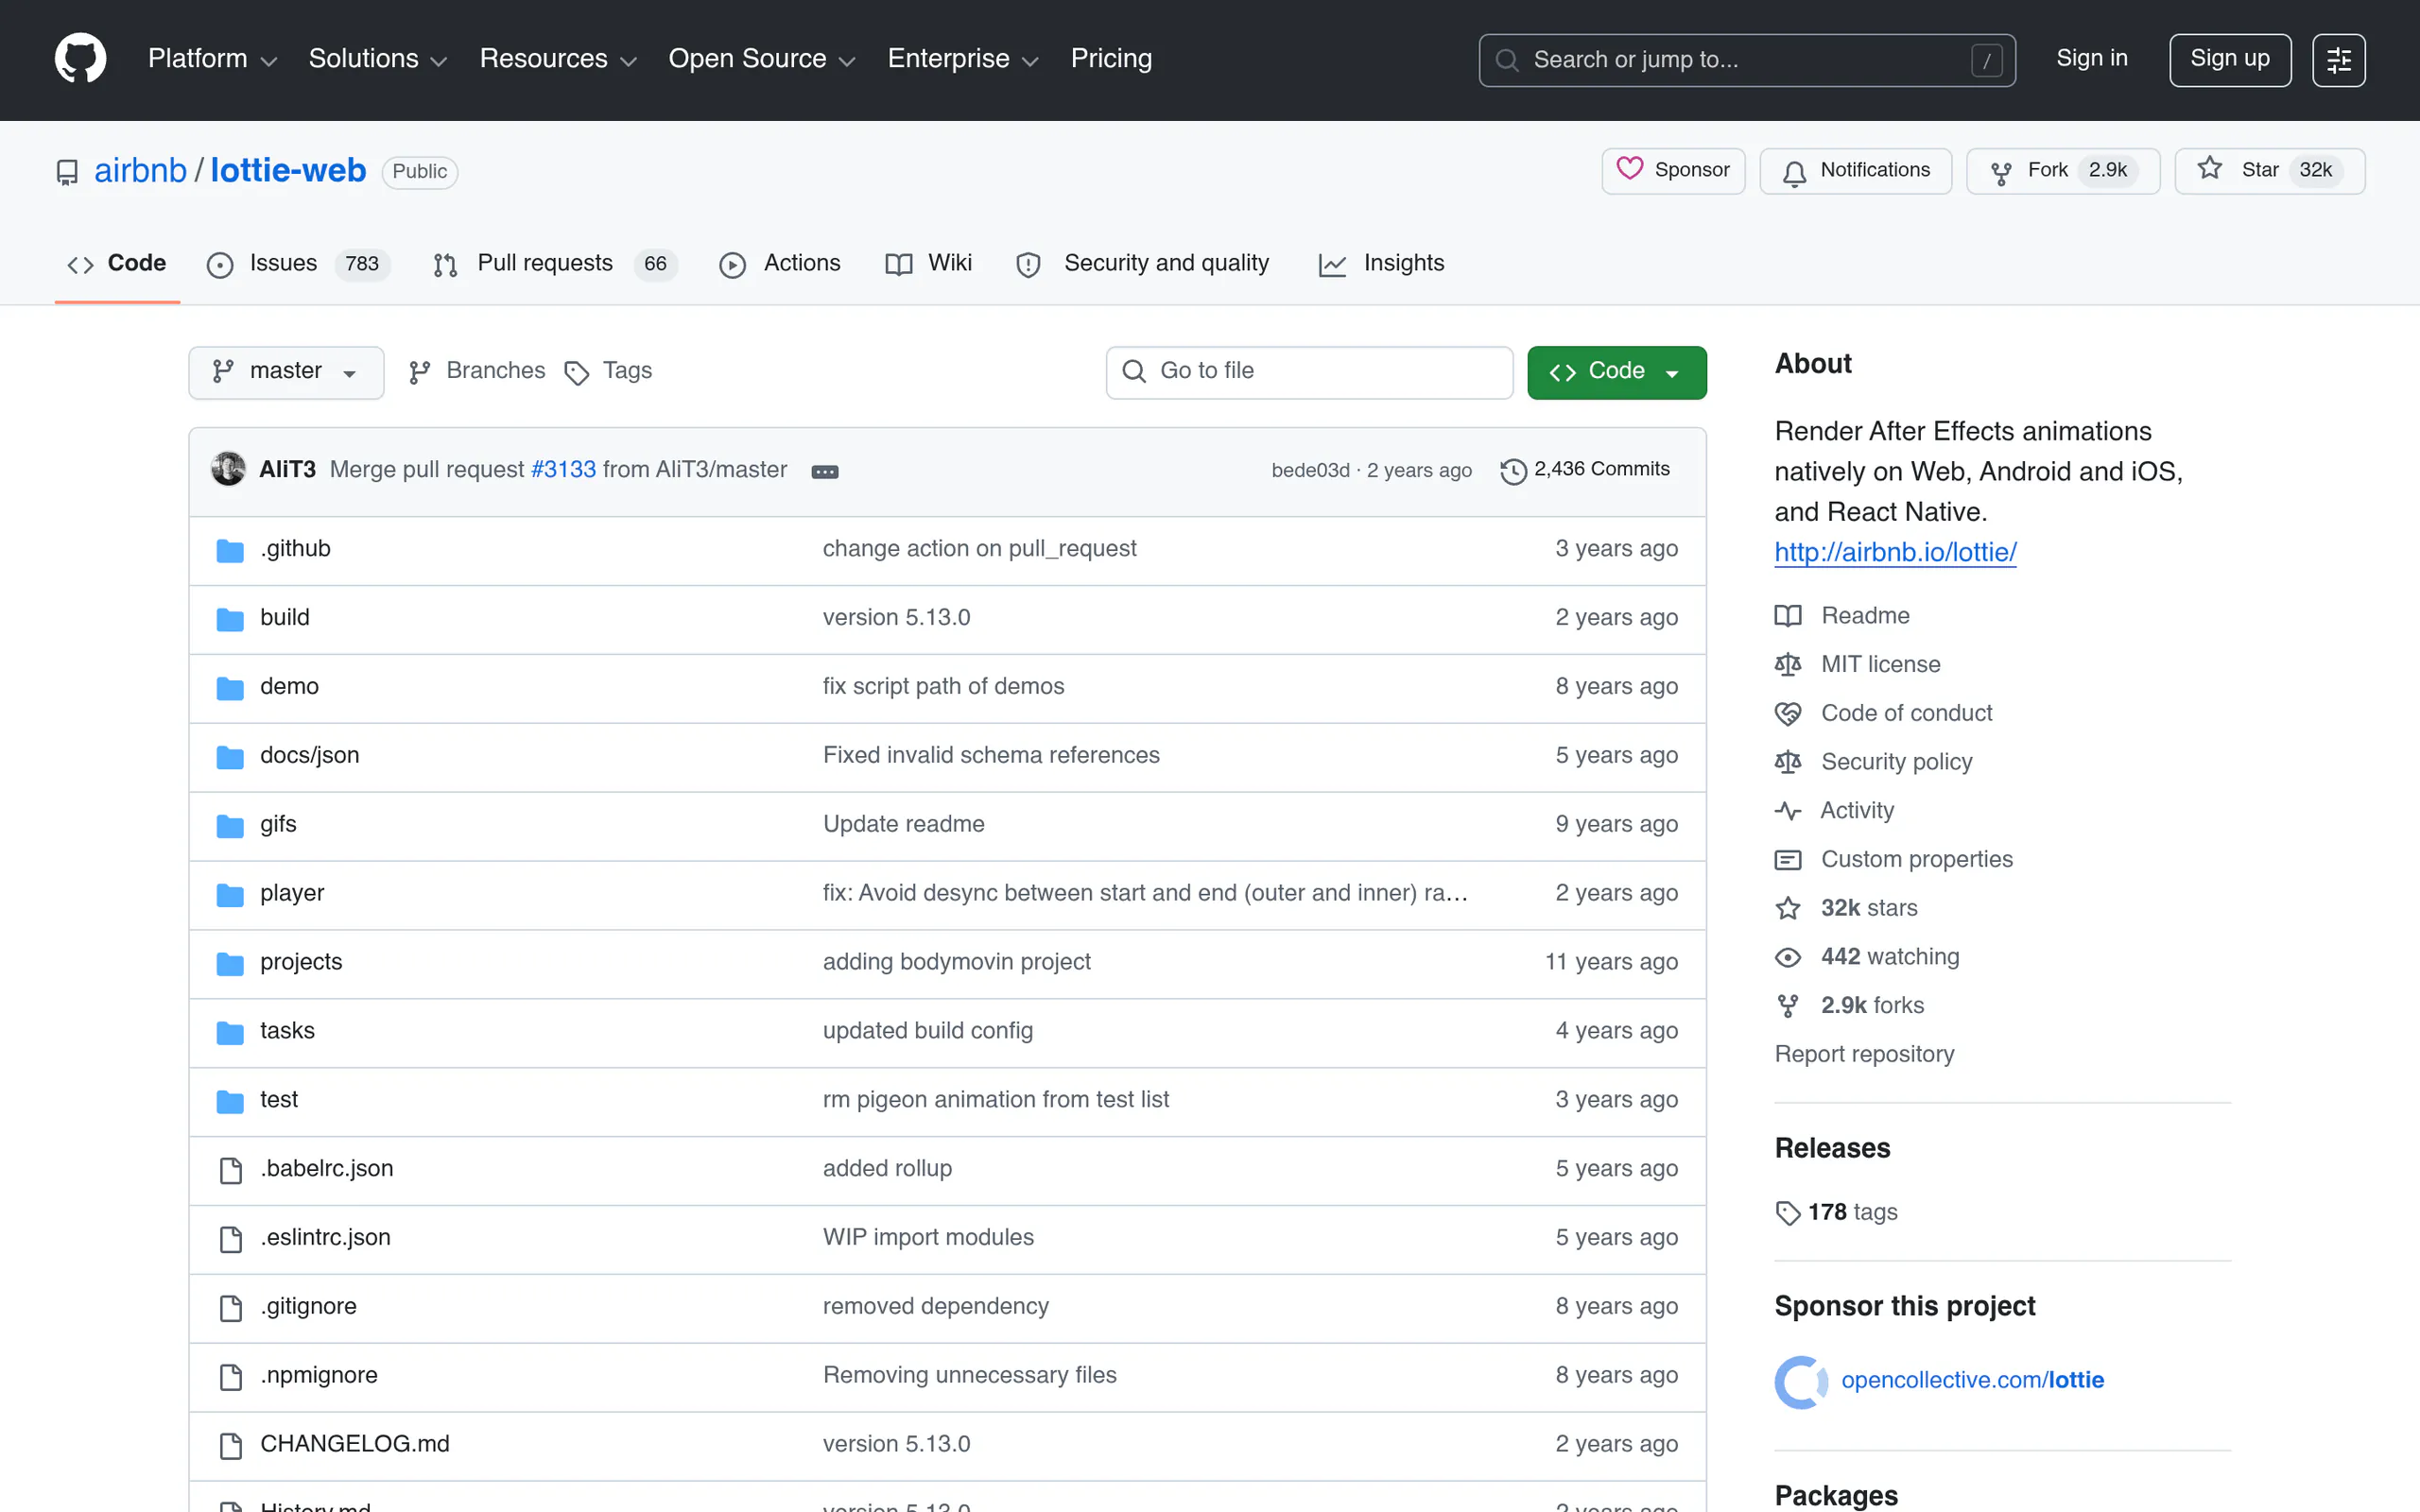Open the Security and quality tab
The image size is (2420, 1512).
(1142, 263)
